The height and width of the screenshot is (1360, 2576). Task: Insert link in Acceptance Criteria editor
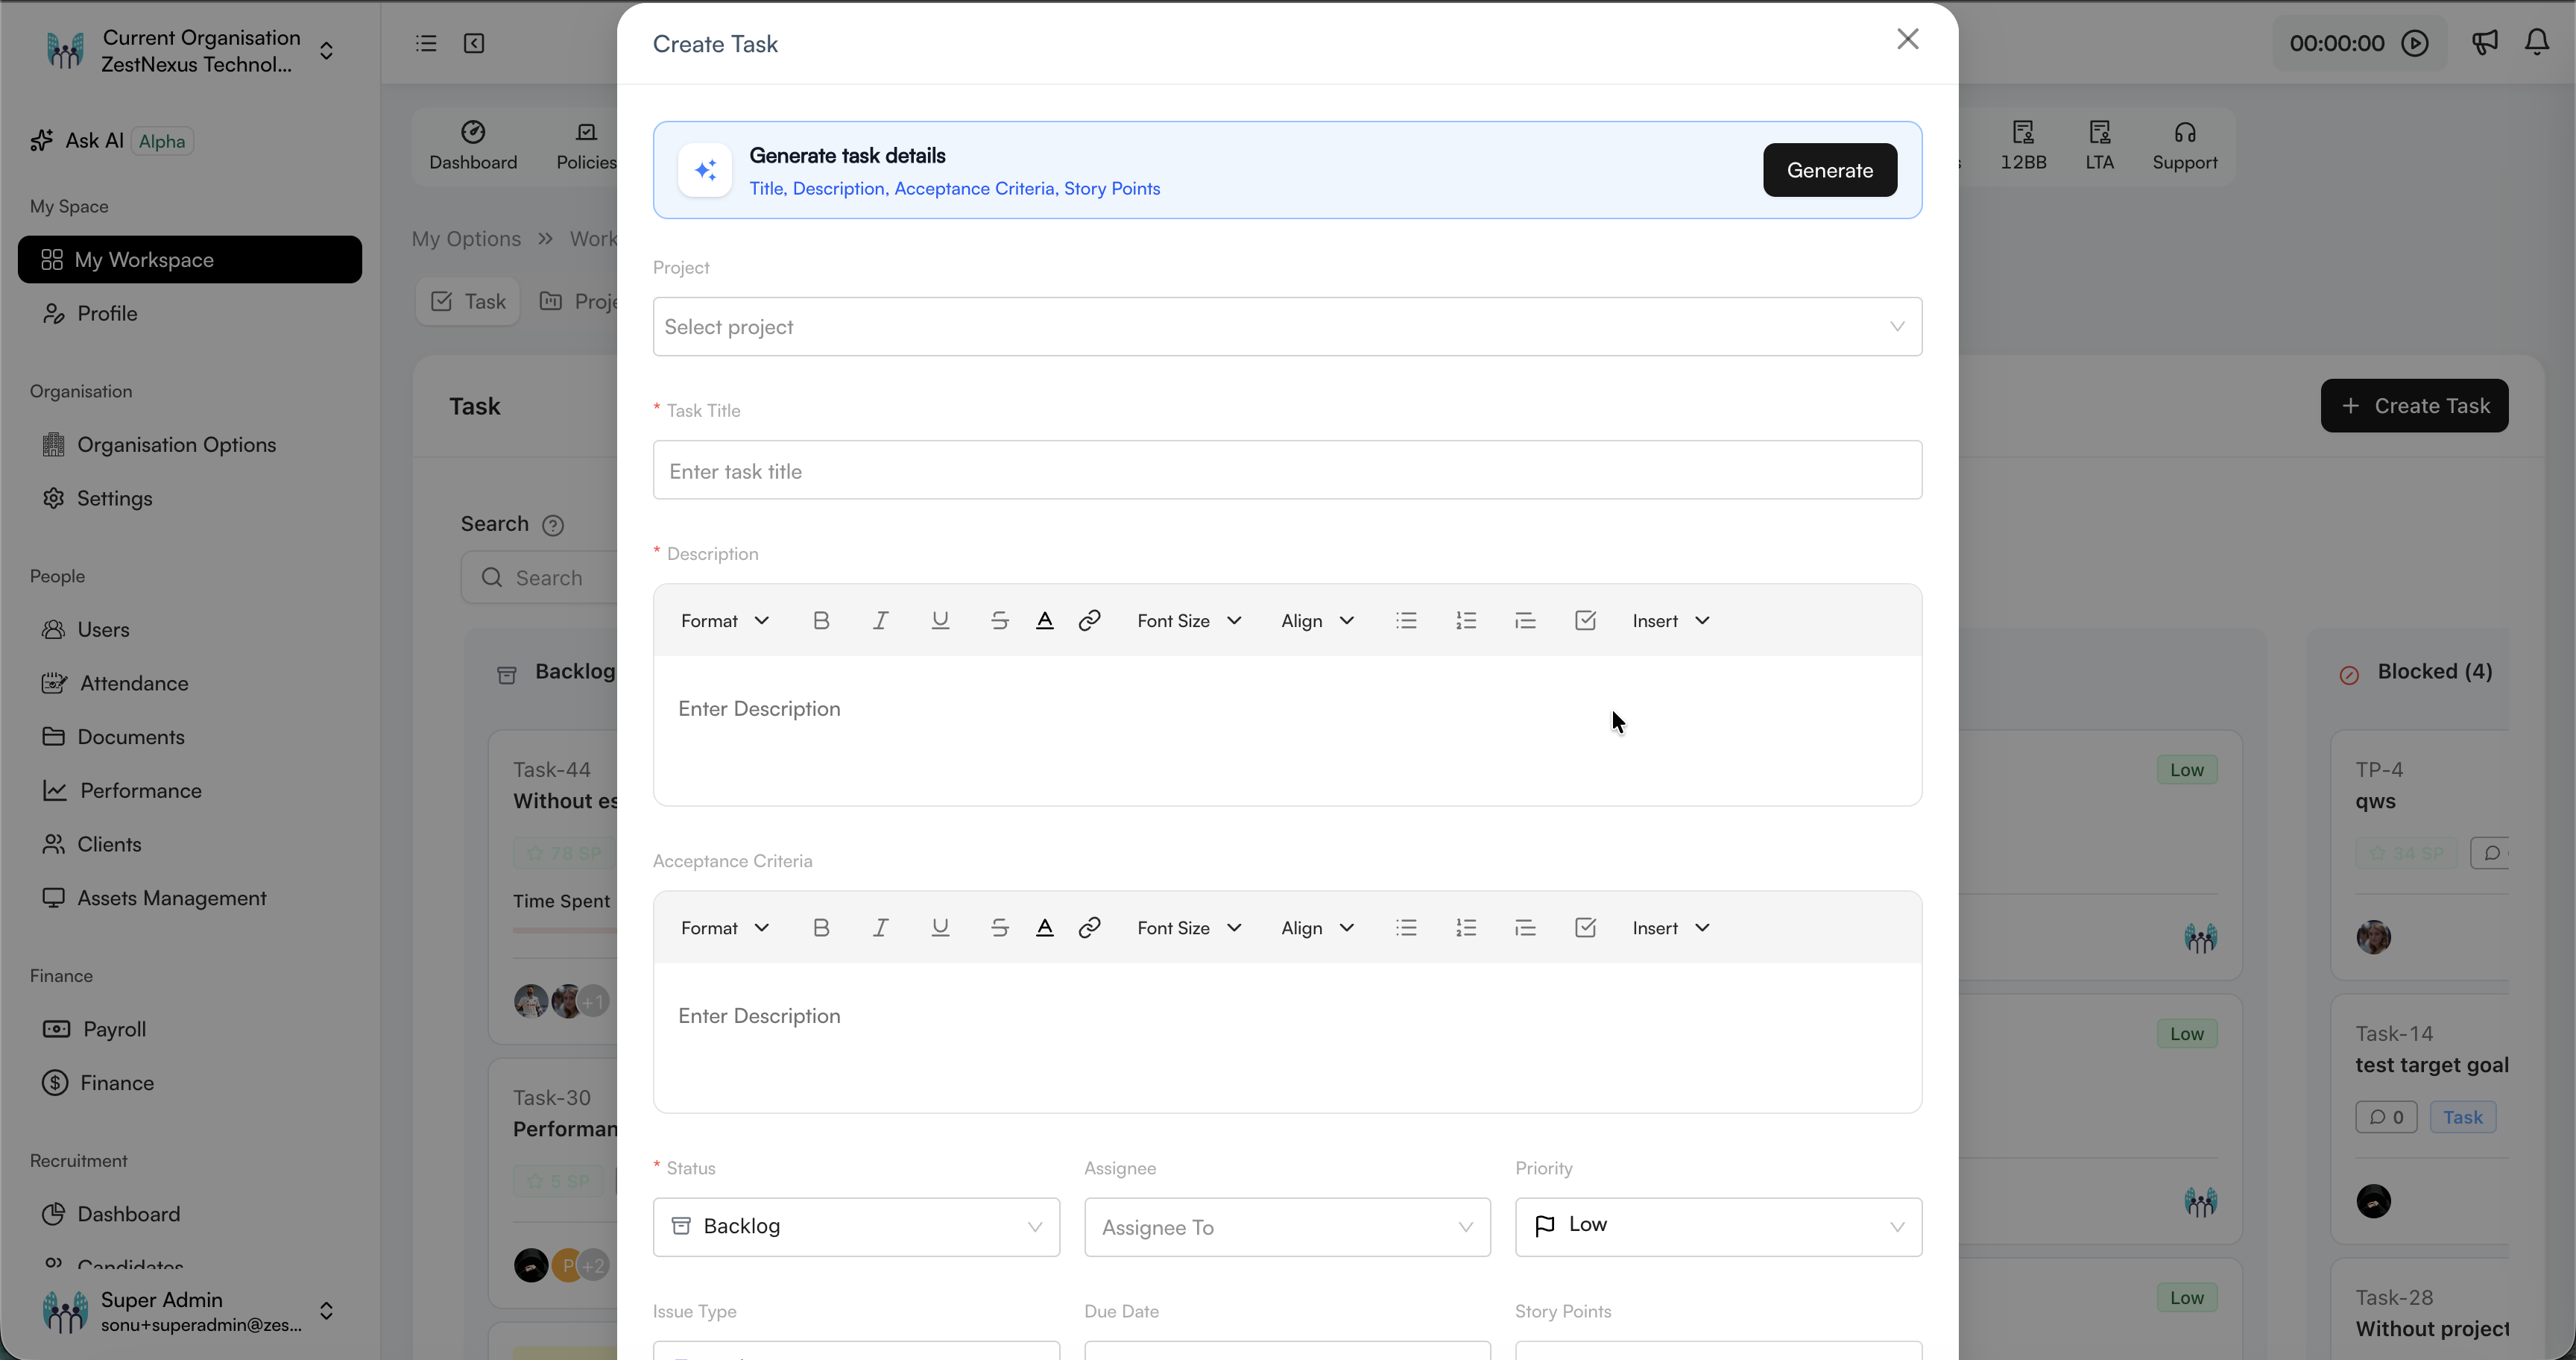click(1089, 928)
